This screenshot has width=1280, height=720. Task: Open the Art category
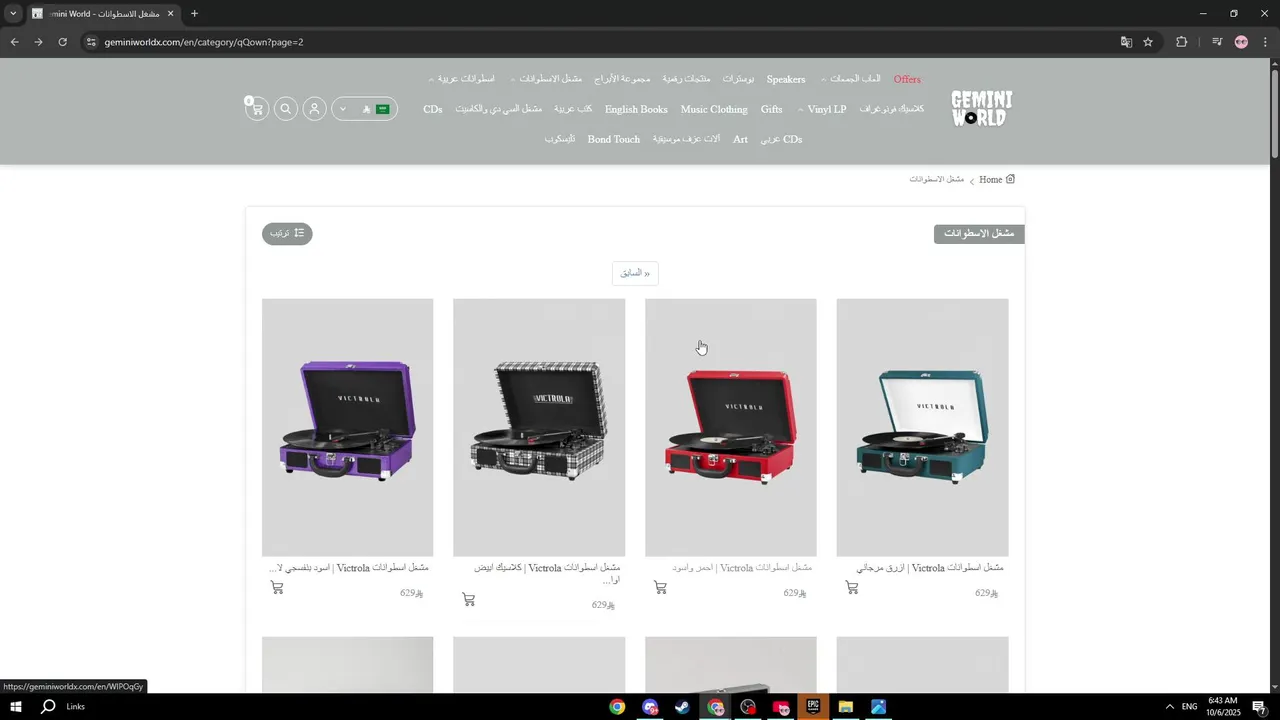pos(740,139)
